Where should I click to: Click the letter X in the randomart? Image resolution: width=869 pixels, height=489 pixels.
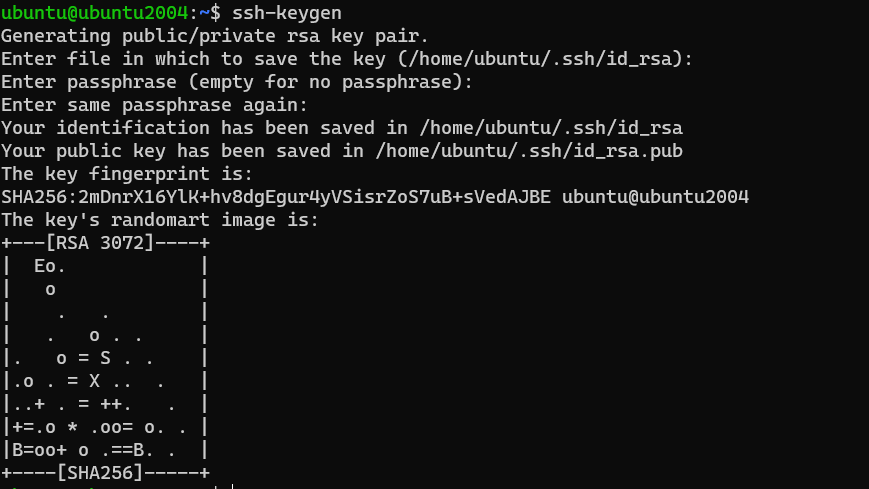coord(94,381)
